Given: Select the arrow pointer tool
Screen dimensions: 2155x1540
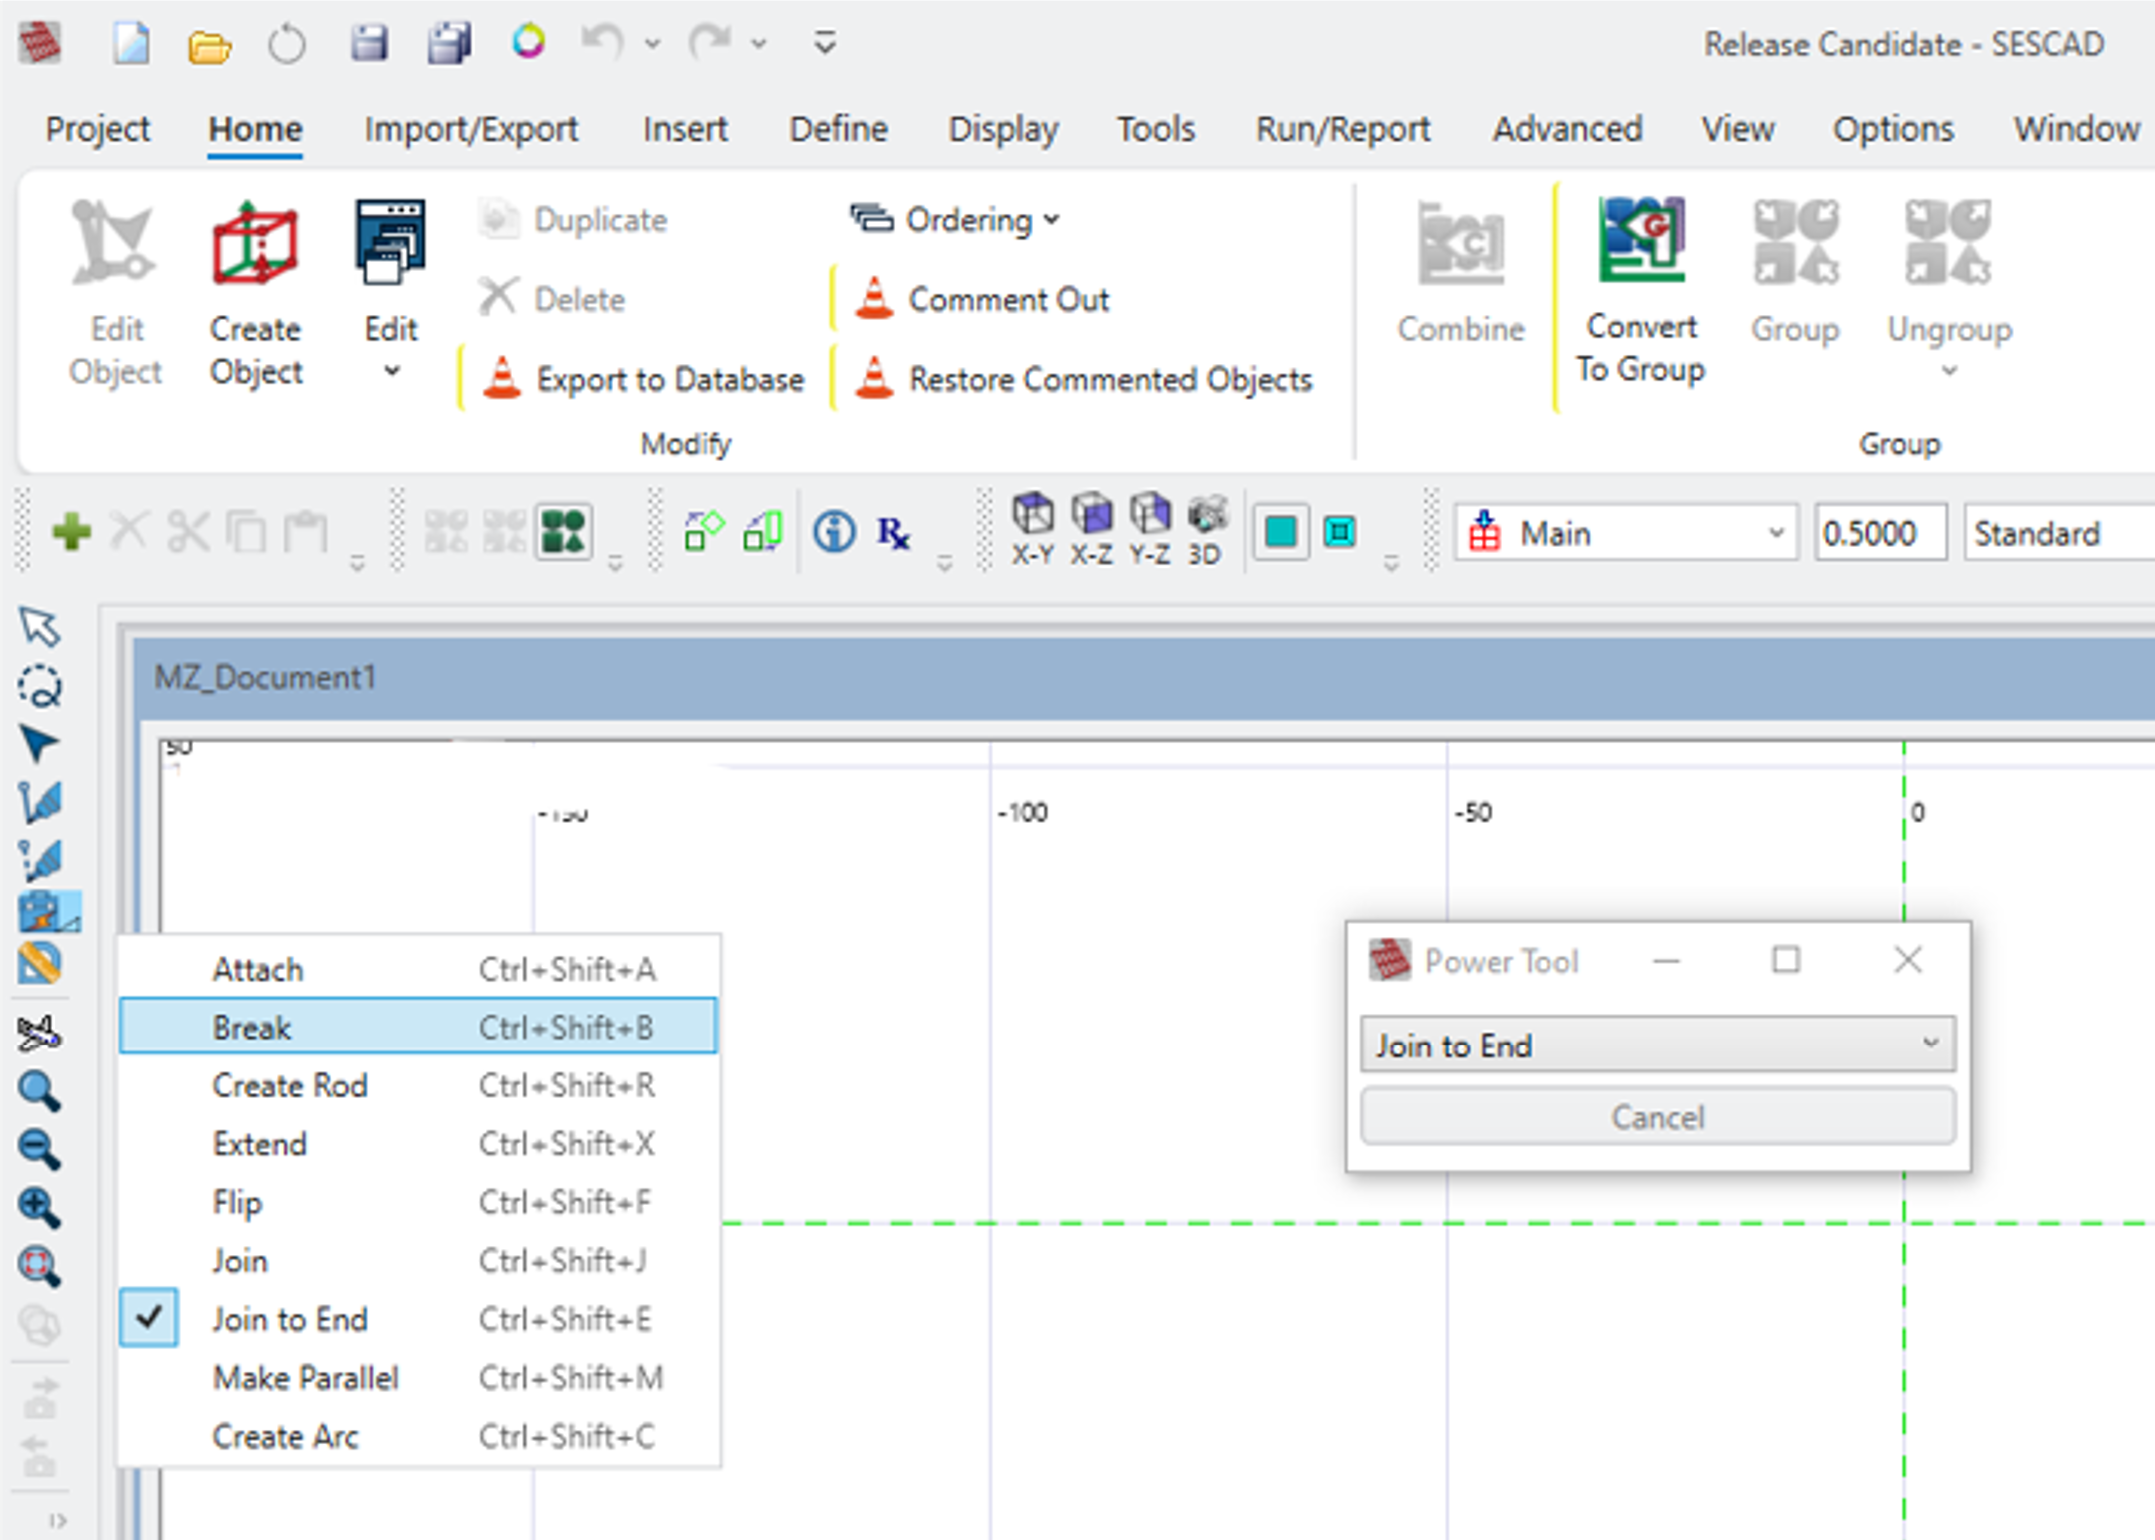Looking at the screenshot, I should (39, 626).
